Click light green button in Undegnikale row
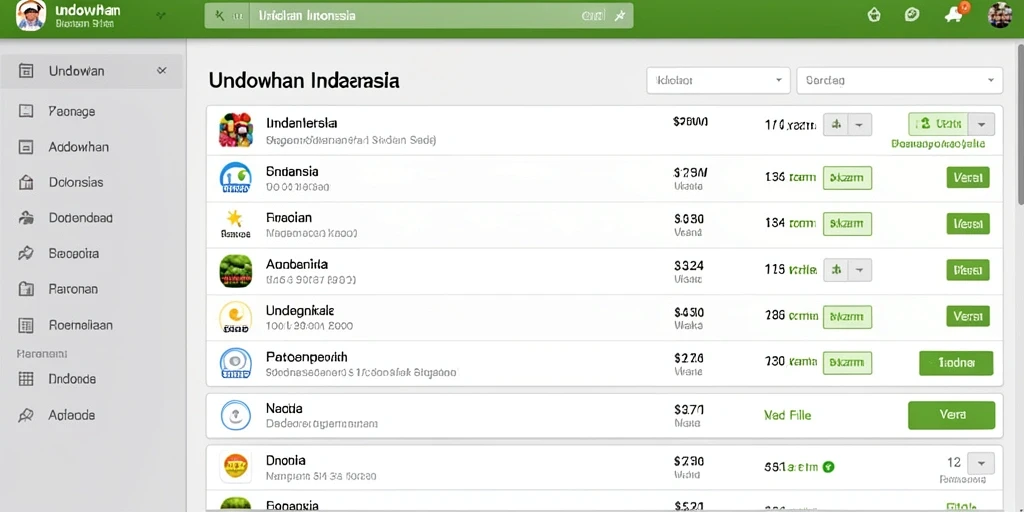Screen dimensions: 1024x512 pos(848,317)
